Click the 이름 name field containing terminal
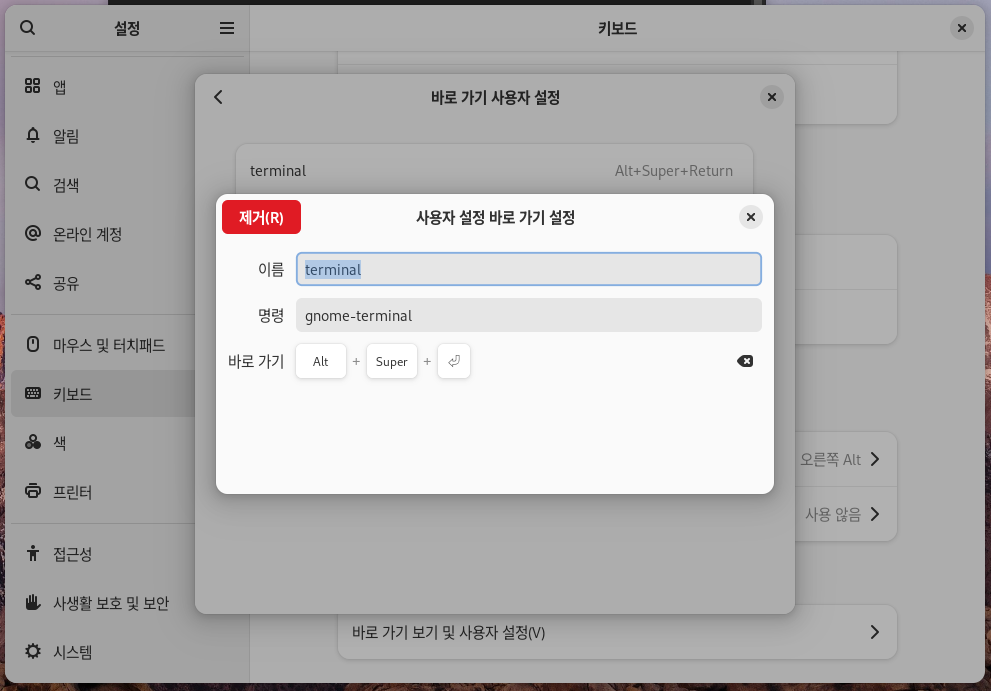The image size is (991, 691). (x=528, y=269)
